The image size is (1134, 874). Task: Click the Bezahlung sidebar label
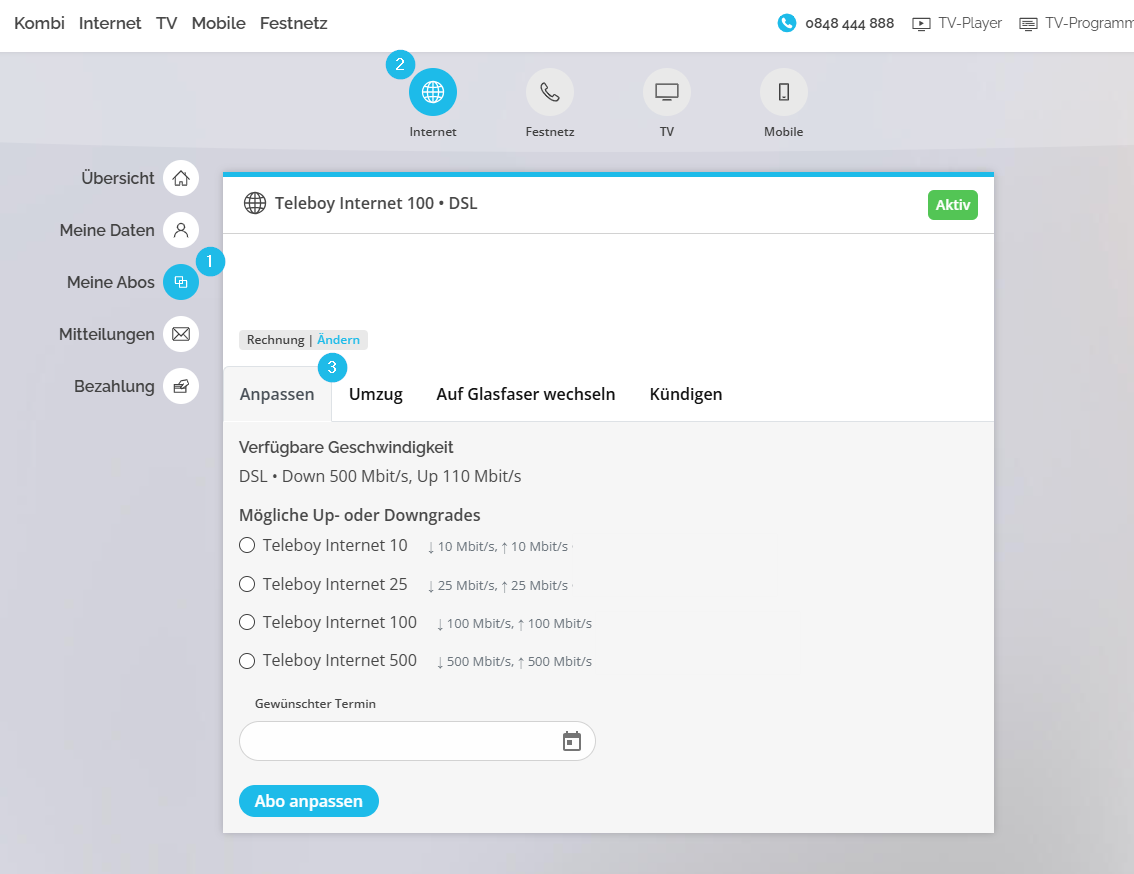point(114,386)
